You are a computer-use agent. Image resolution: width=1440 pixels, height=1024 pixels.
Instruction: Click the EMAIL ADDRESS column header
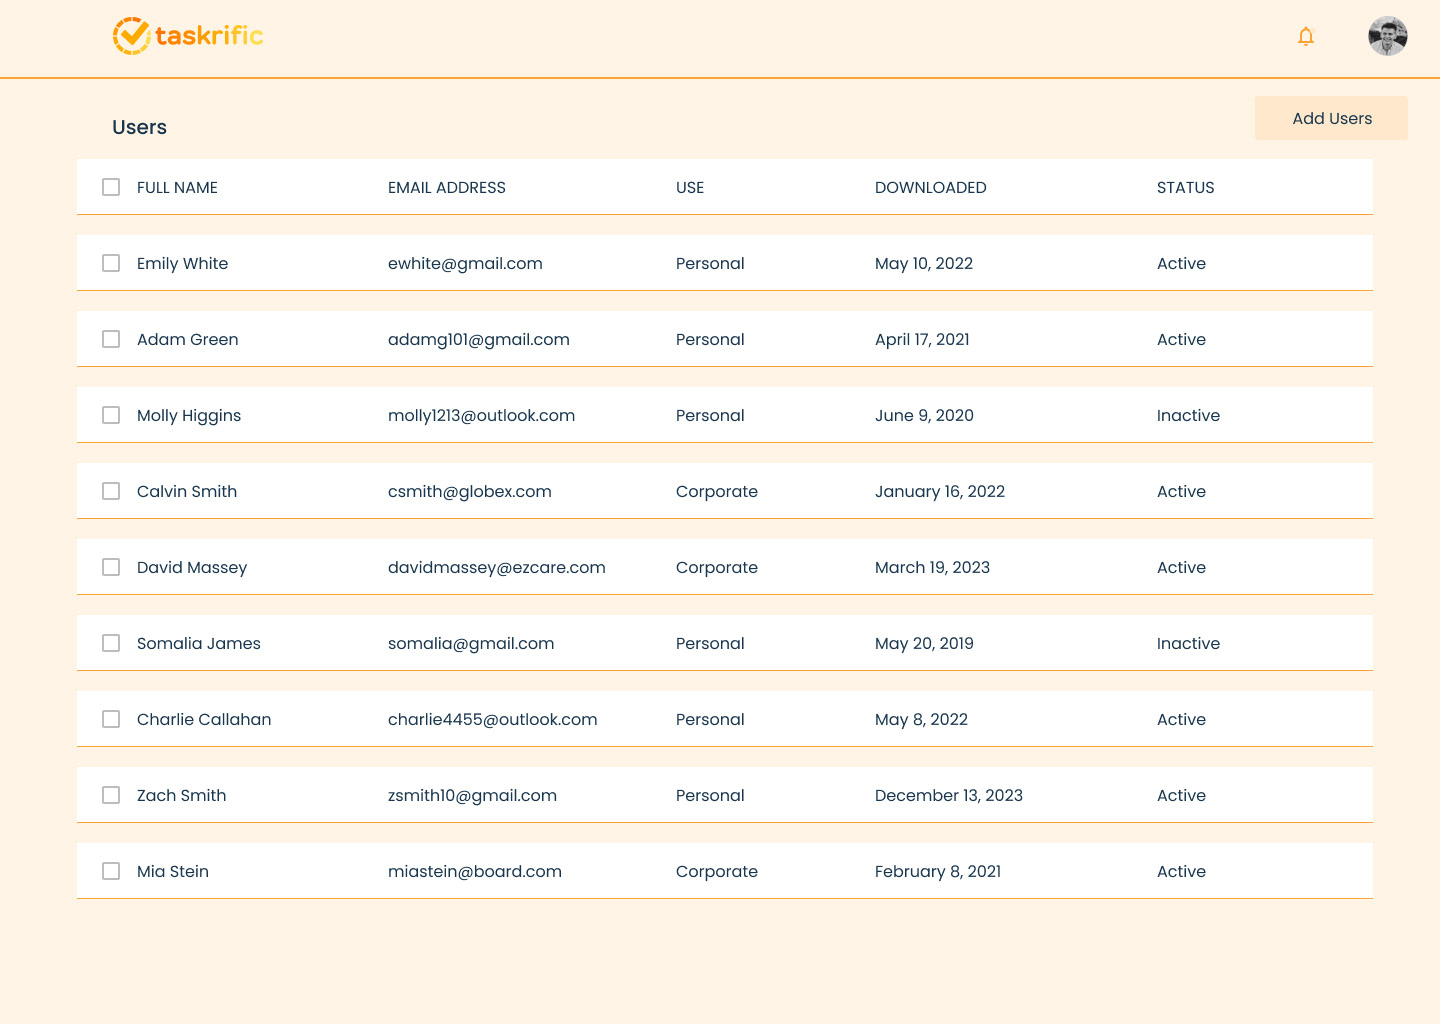pos(447,187)
